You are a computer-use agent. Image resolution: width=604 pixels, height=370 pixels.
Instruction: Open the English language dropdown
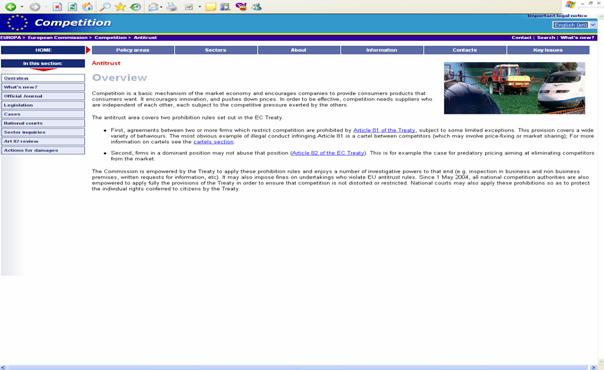[x=574, y=25]
